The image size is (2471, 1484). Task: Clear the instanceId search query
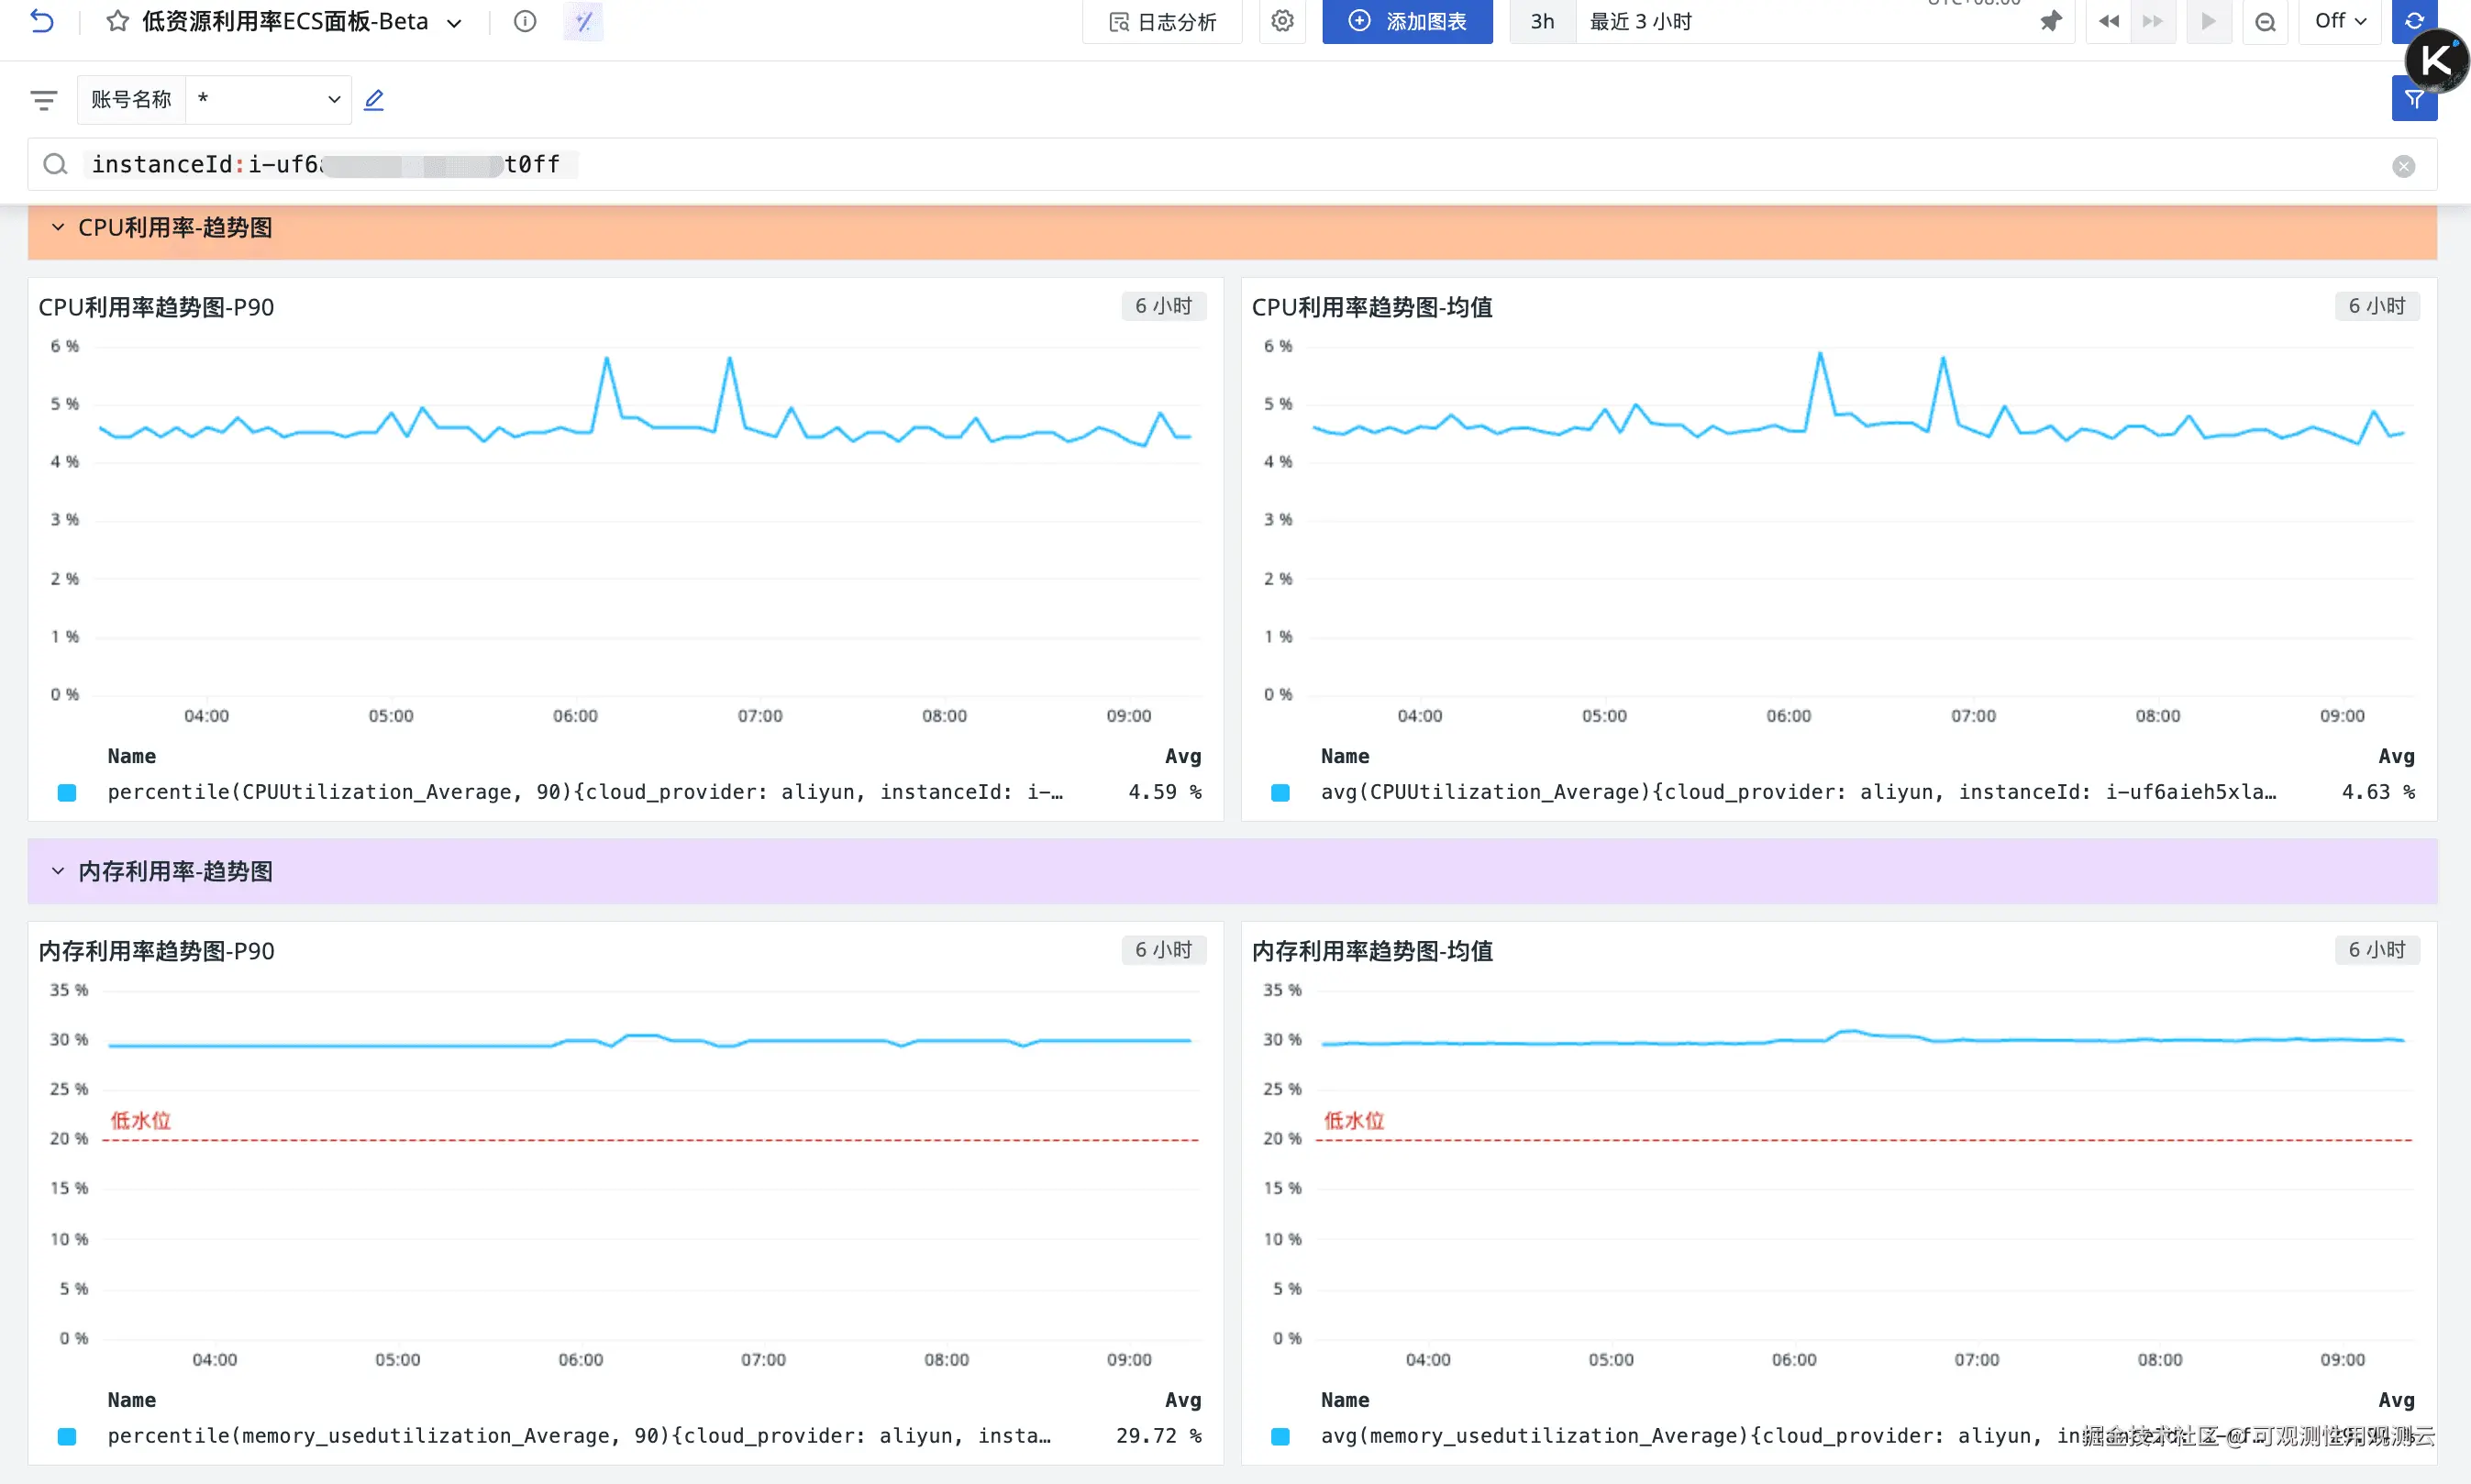(x=2404, y=166)
